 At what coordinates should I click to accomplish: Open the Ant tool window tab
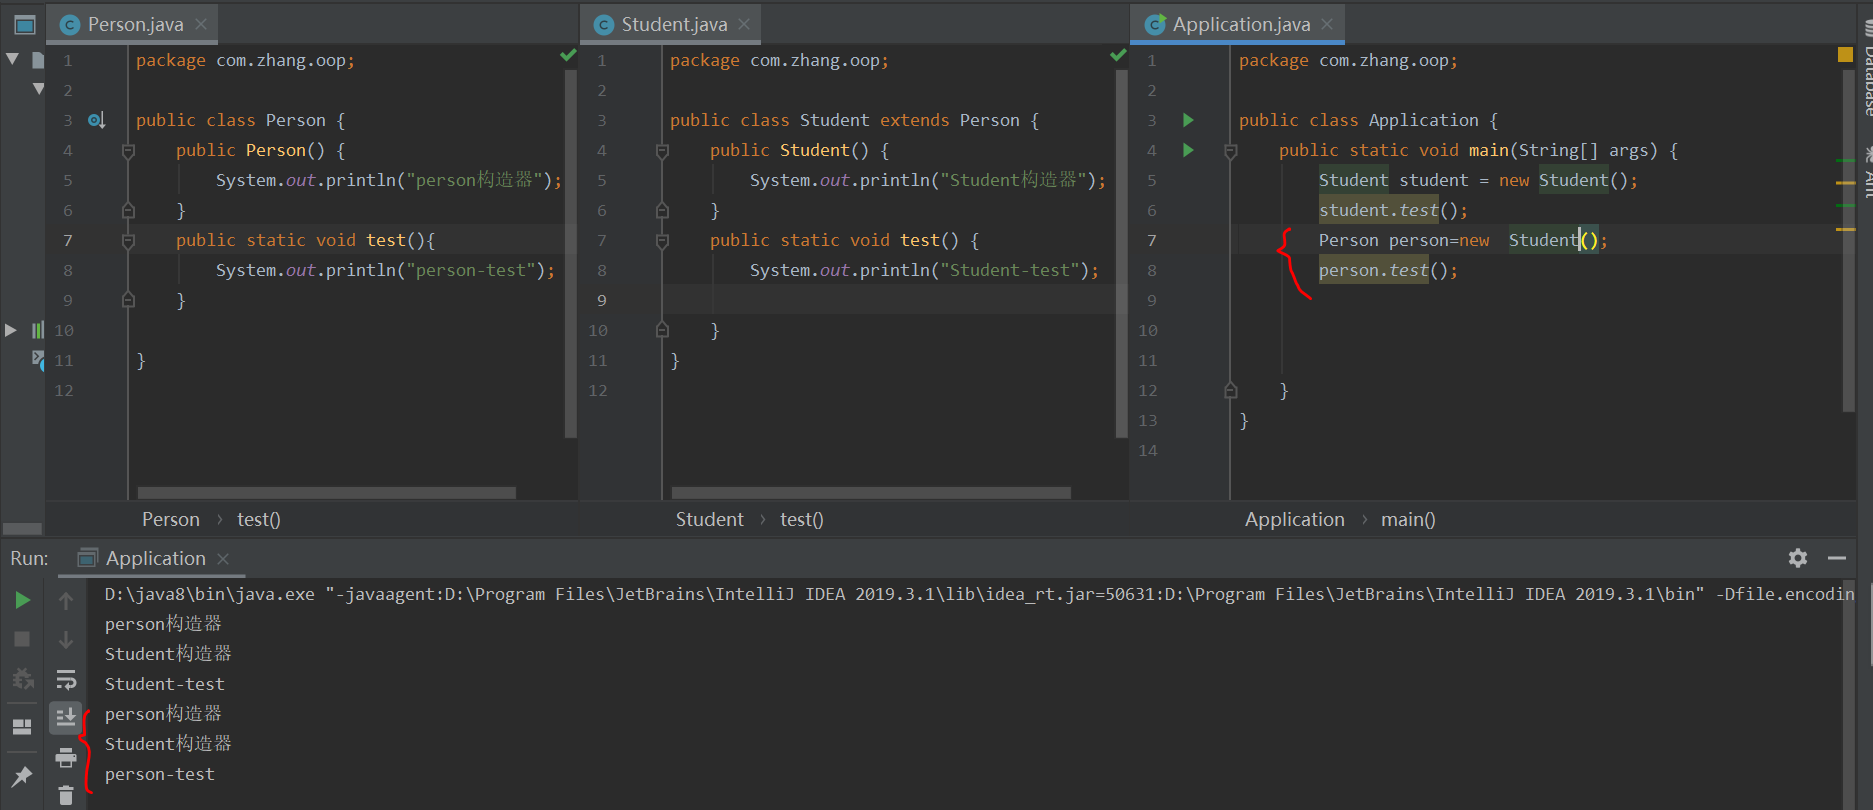point(1867,172)
